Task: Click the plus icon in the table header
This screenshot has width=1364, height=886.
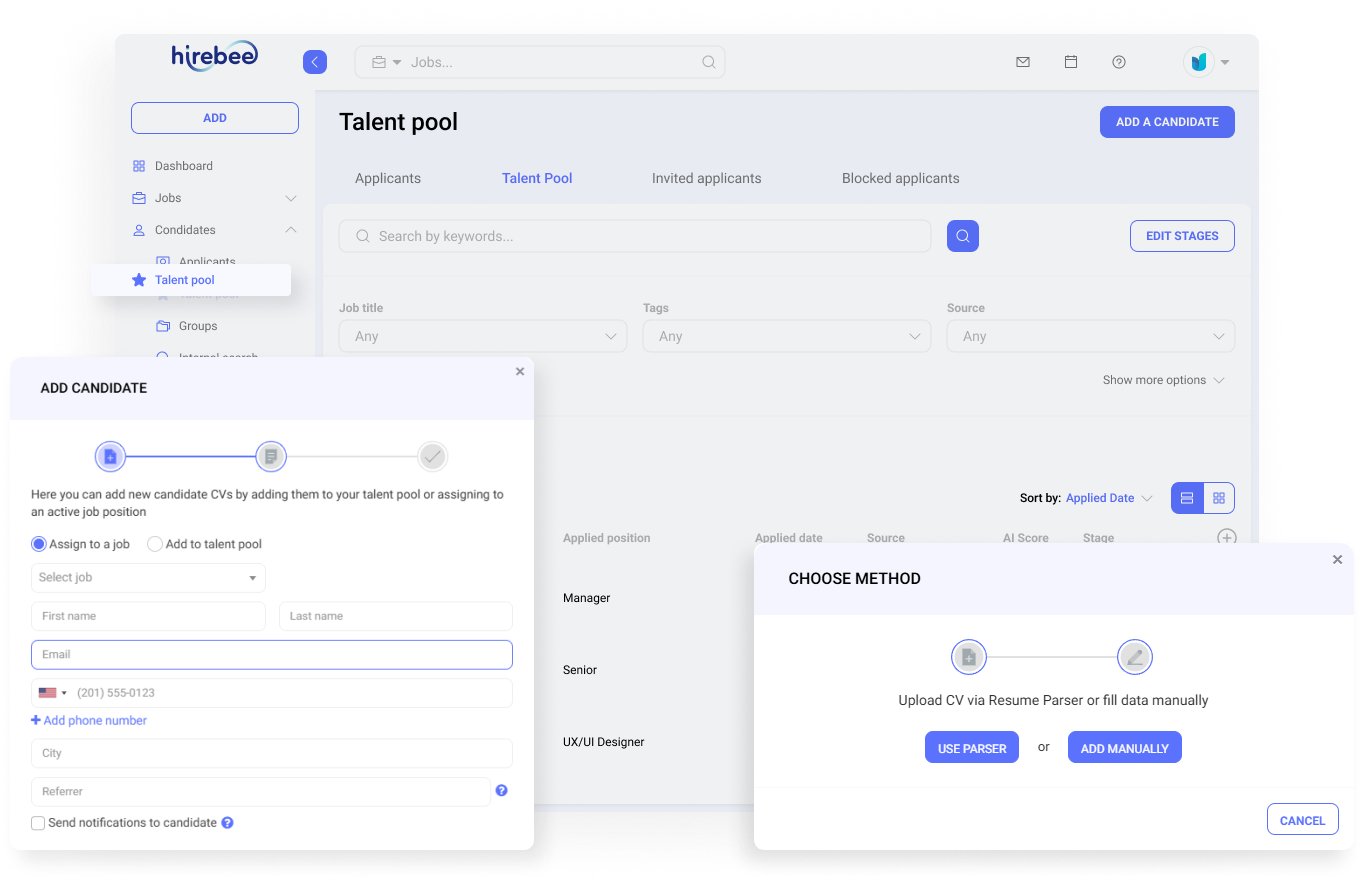Action: tap(1226, 537)
